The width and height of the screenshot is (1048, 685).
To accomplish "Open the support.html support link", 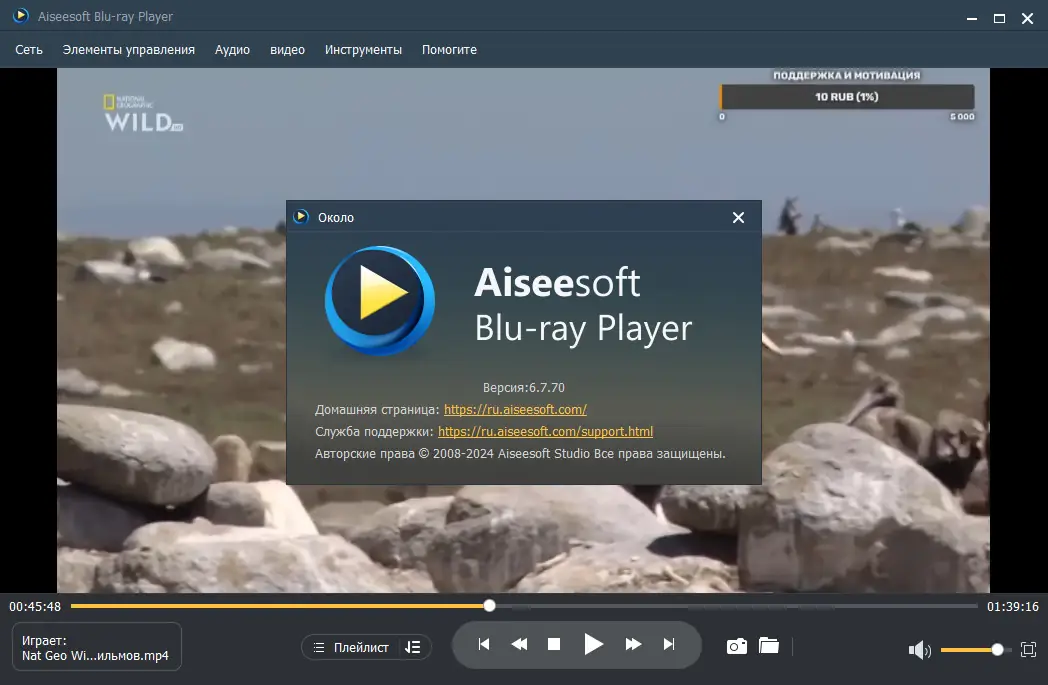I will click(545, 432).
